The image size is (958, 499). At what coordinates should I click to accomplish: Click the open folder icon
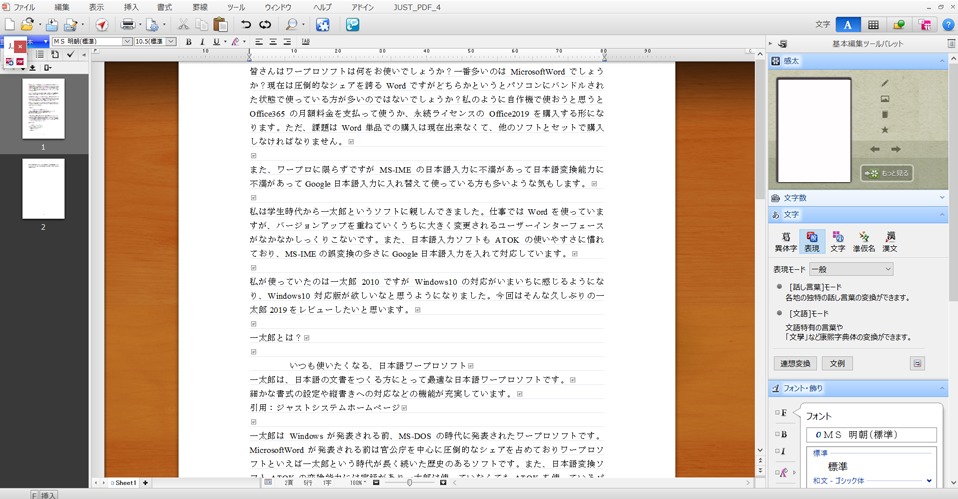click(27, 24)
